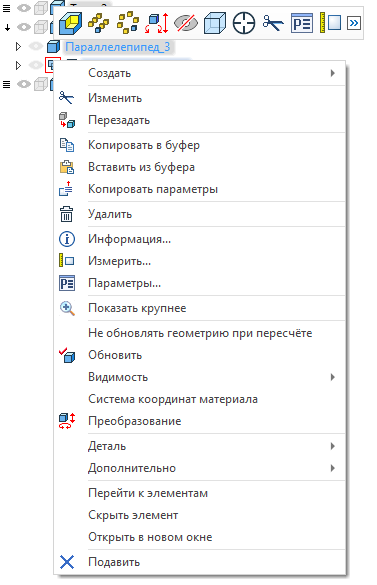377x585 pixels.
Task: Toggle the faded eye beside red-outlined icon
Action: pos(36,65)
